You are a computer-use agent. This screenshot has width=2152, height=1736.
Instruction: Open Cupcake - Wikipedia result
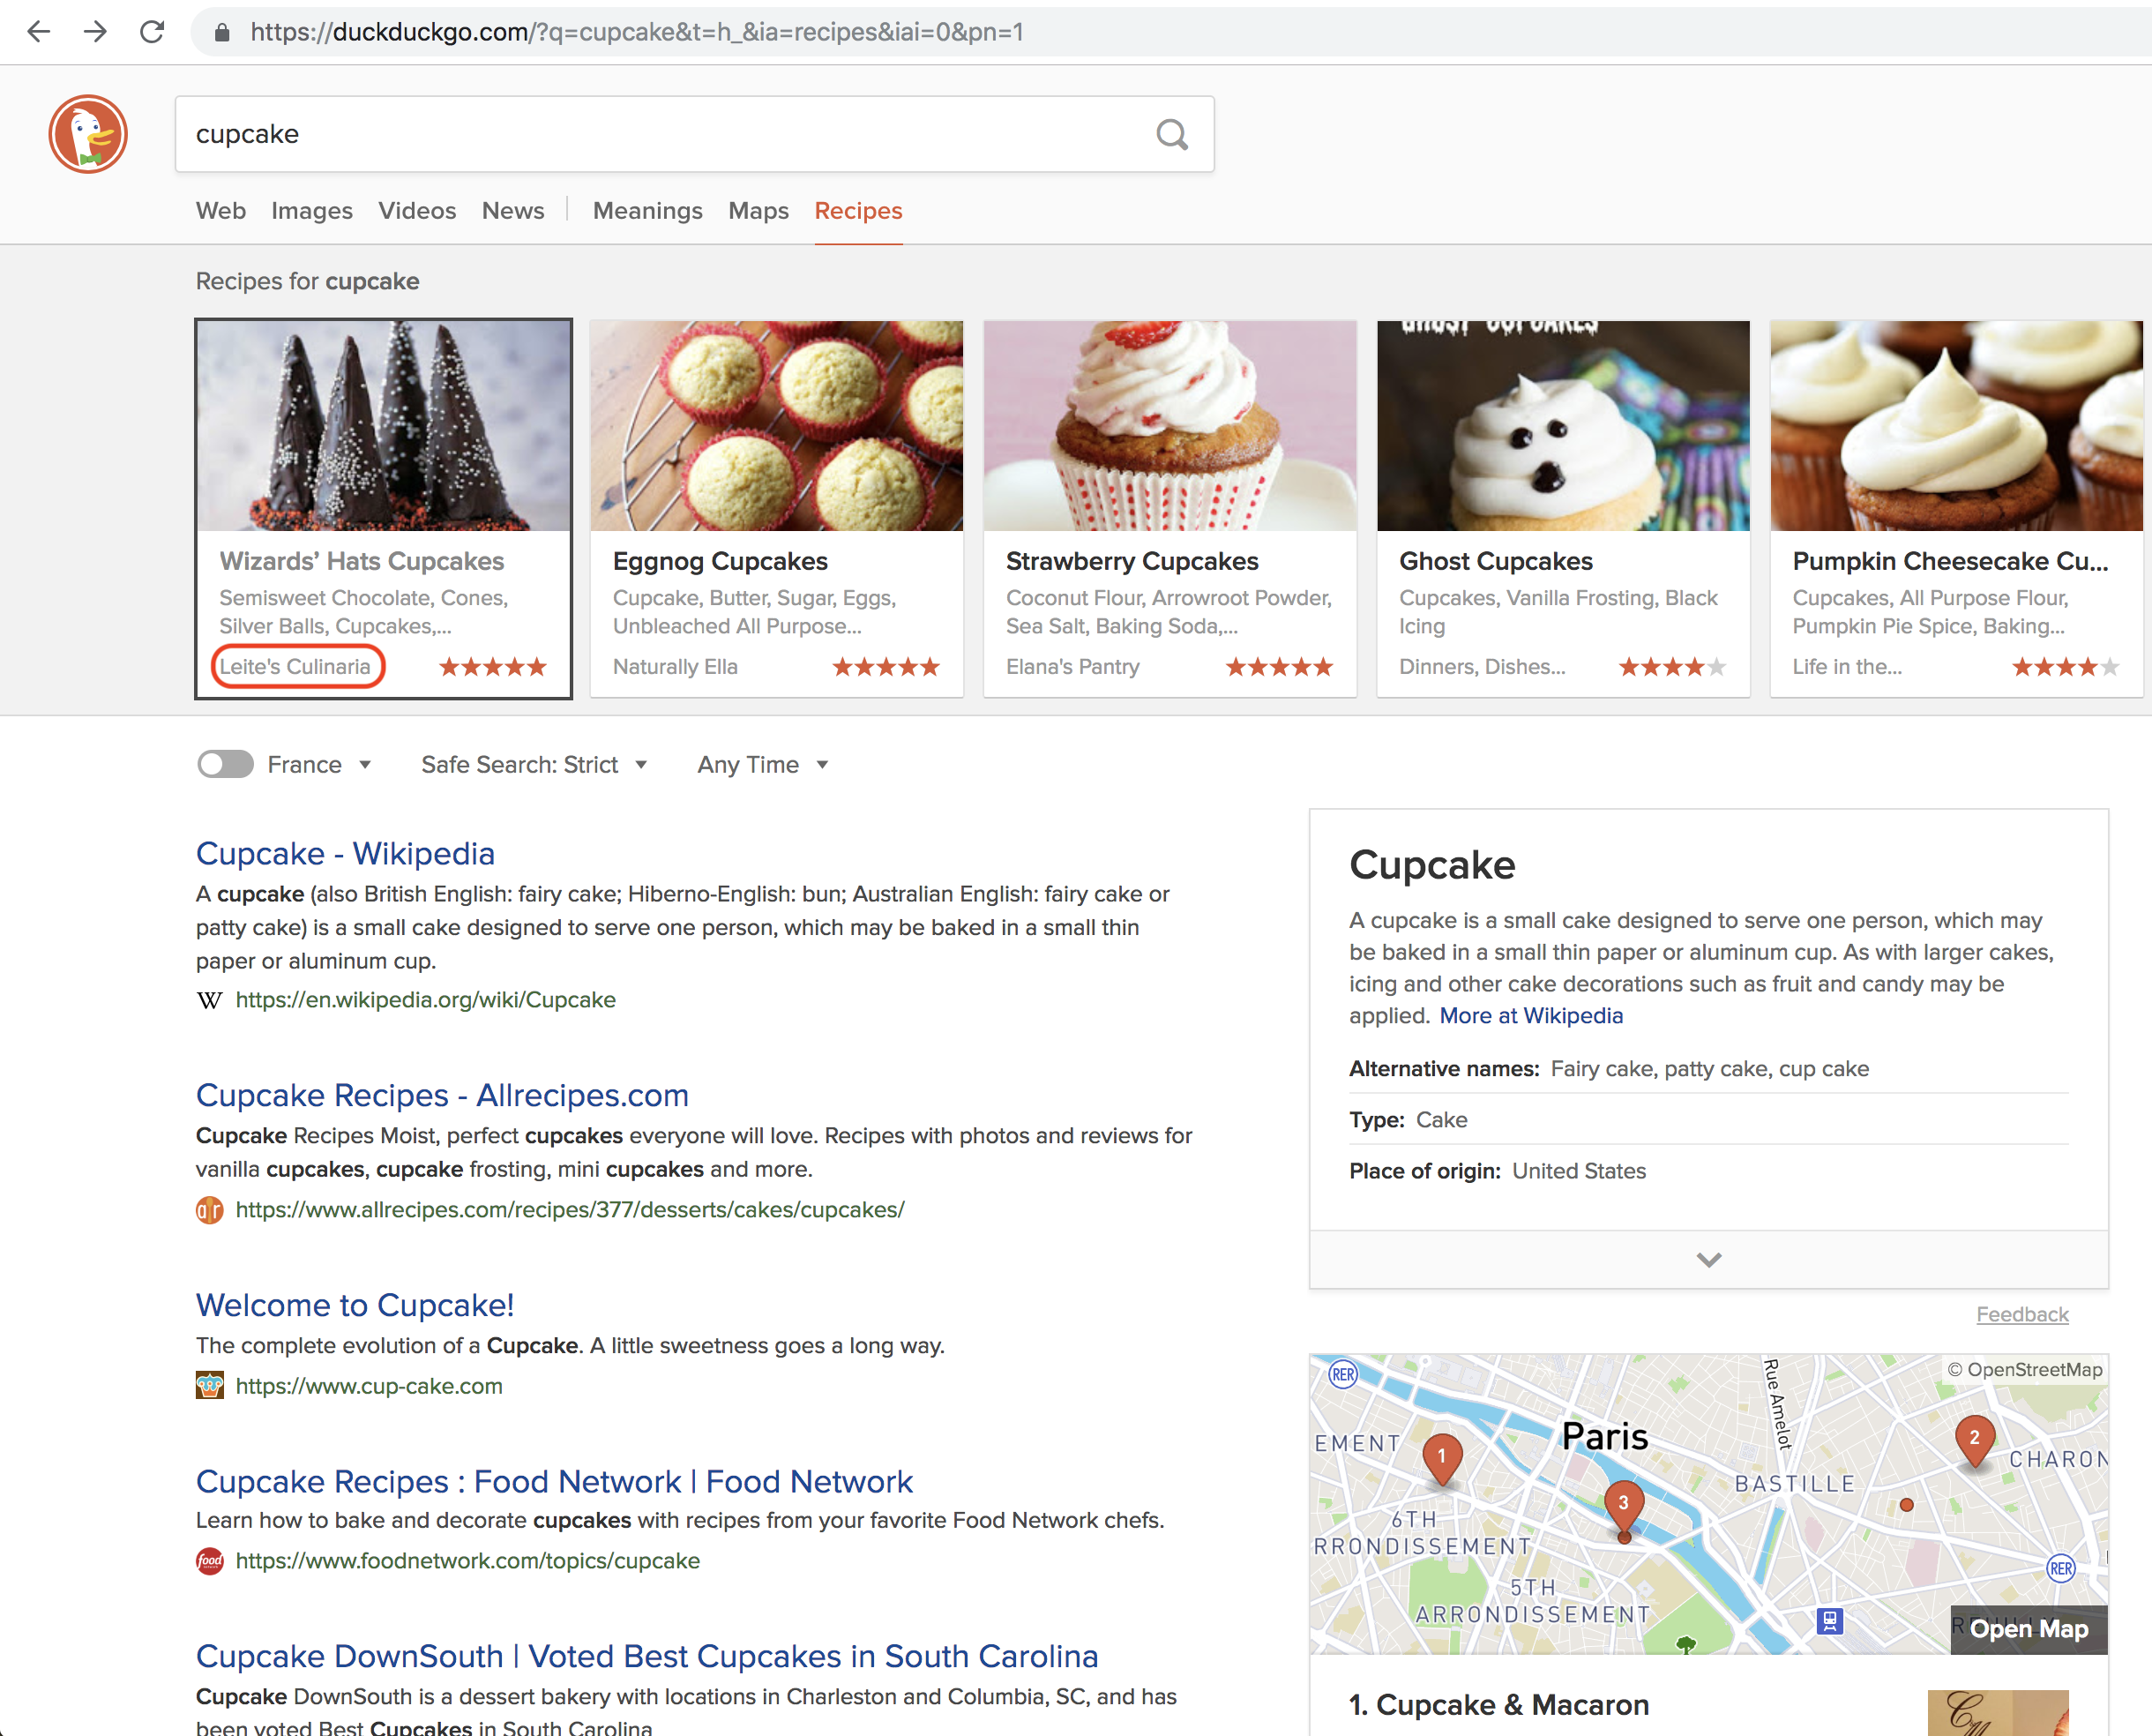tap(345, 854)
